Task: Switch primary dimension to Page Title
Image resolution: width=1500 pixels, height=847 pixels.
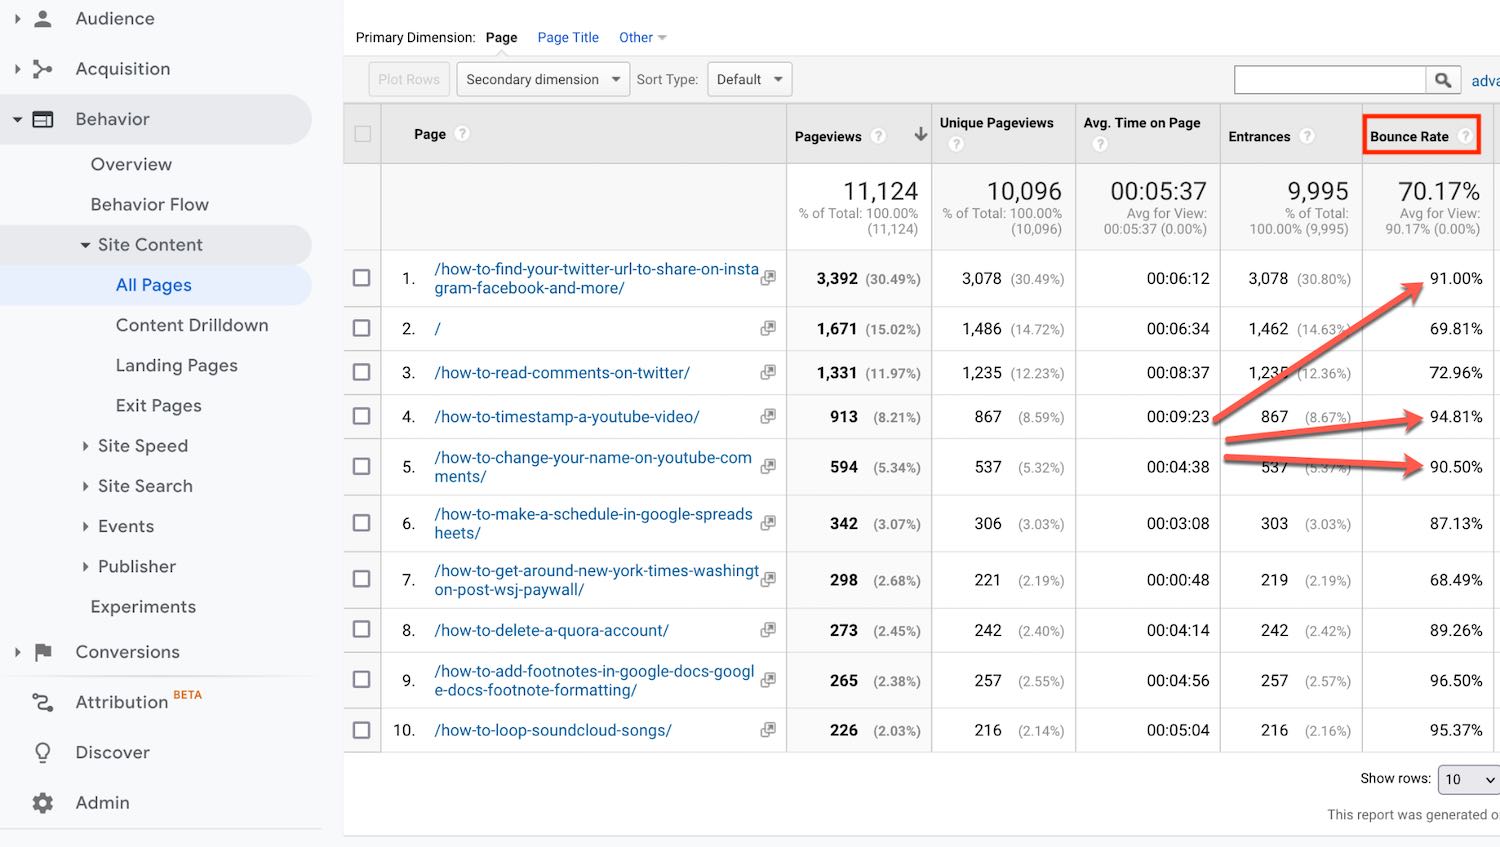Action: [x=568, y=38]
